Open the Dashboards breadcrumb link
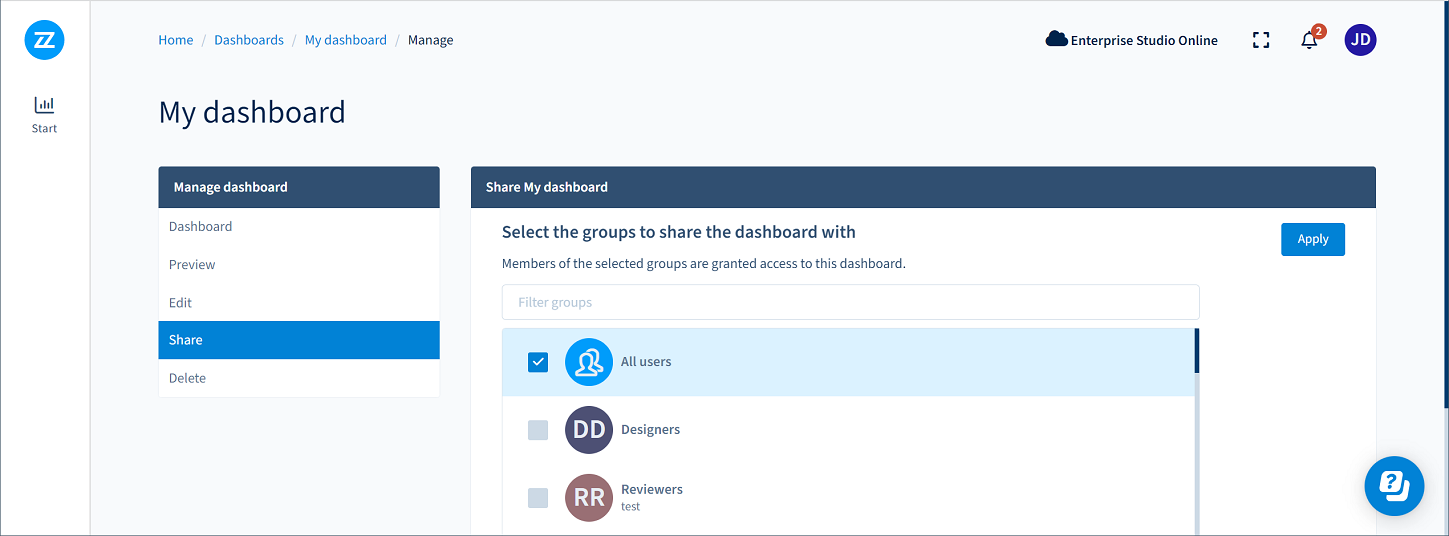The height and width of the screenshot is (536, 1449). click(x=249, y=40)
